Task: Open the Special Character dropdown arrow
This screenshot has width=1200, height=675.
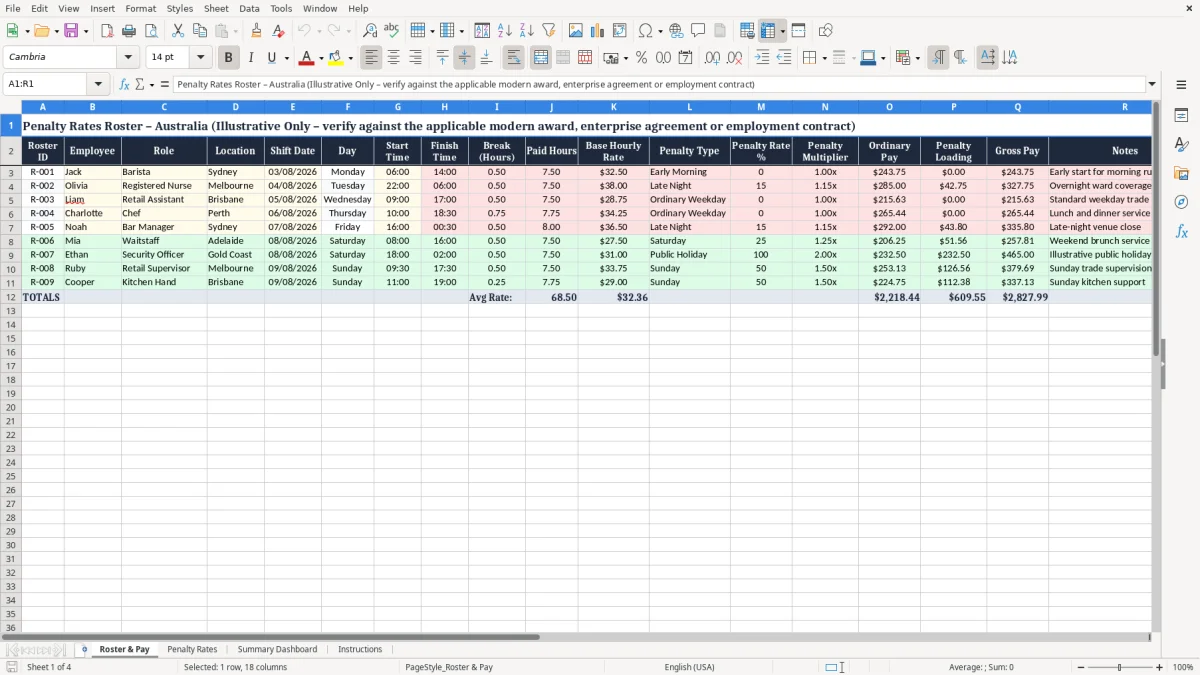Action: tap(660, 31)
